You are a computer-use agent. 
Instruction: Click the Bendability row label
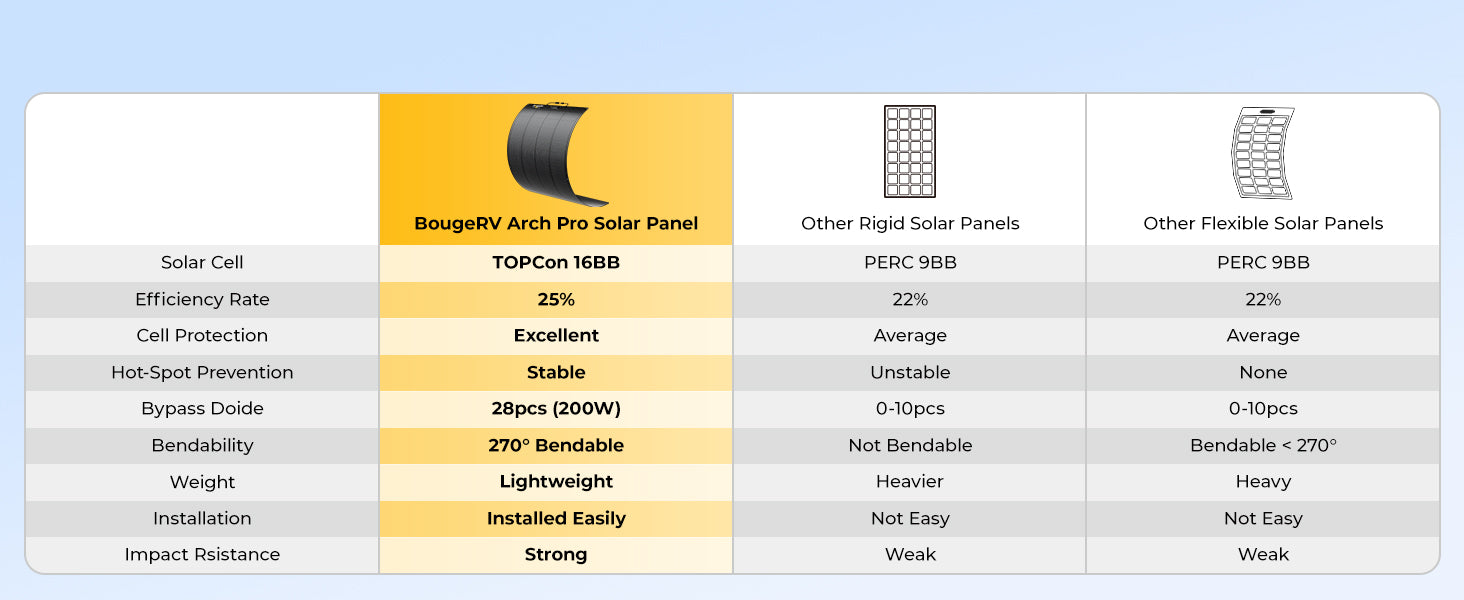click(202, 446)
